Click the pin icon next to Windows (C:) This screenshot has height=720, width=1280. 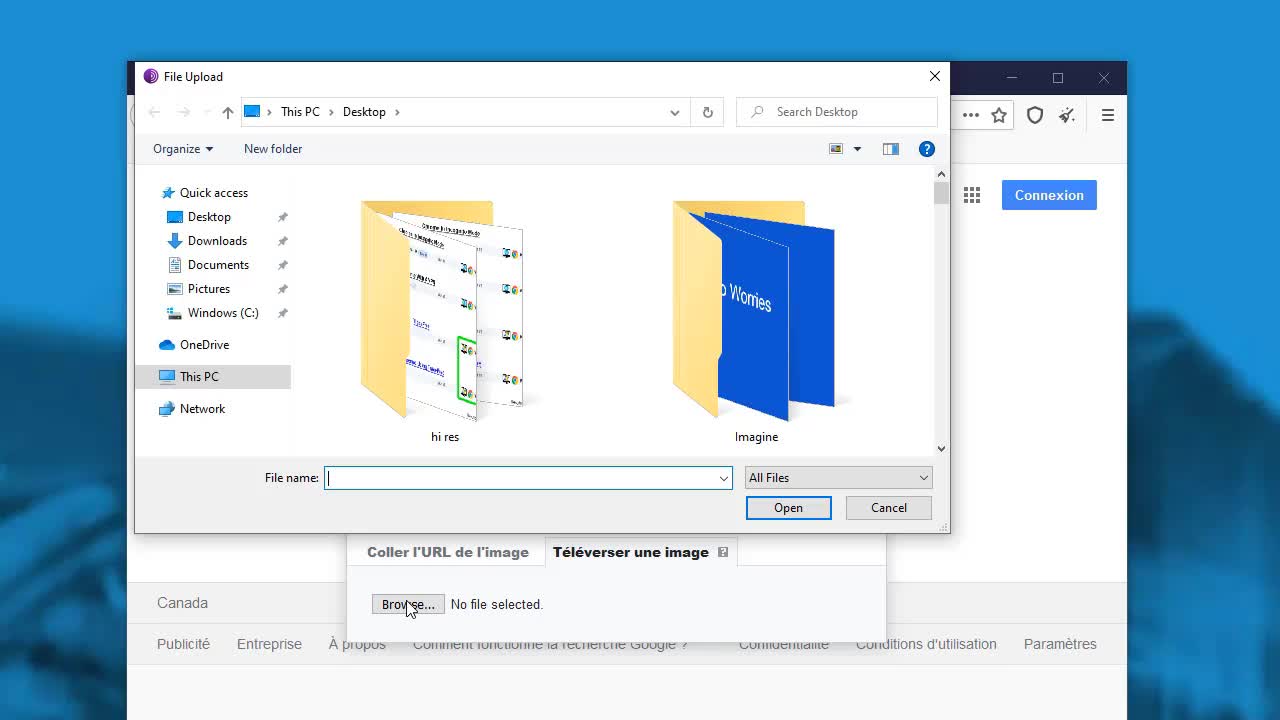pos(282,313)
